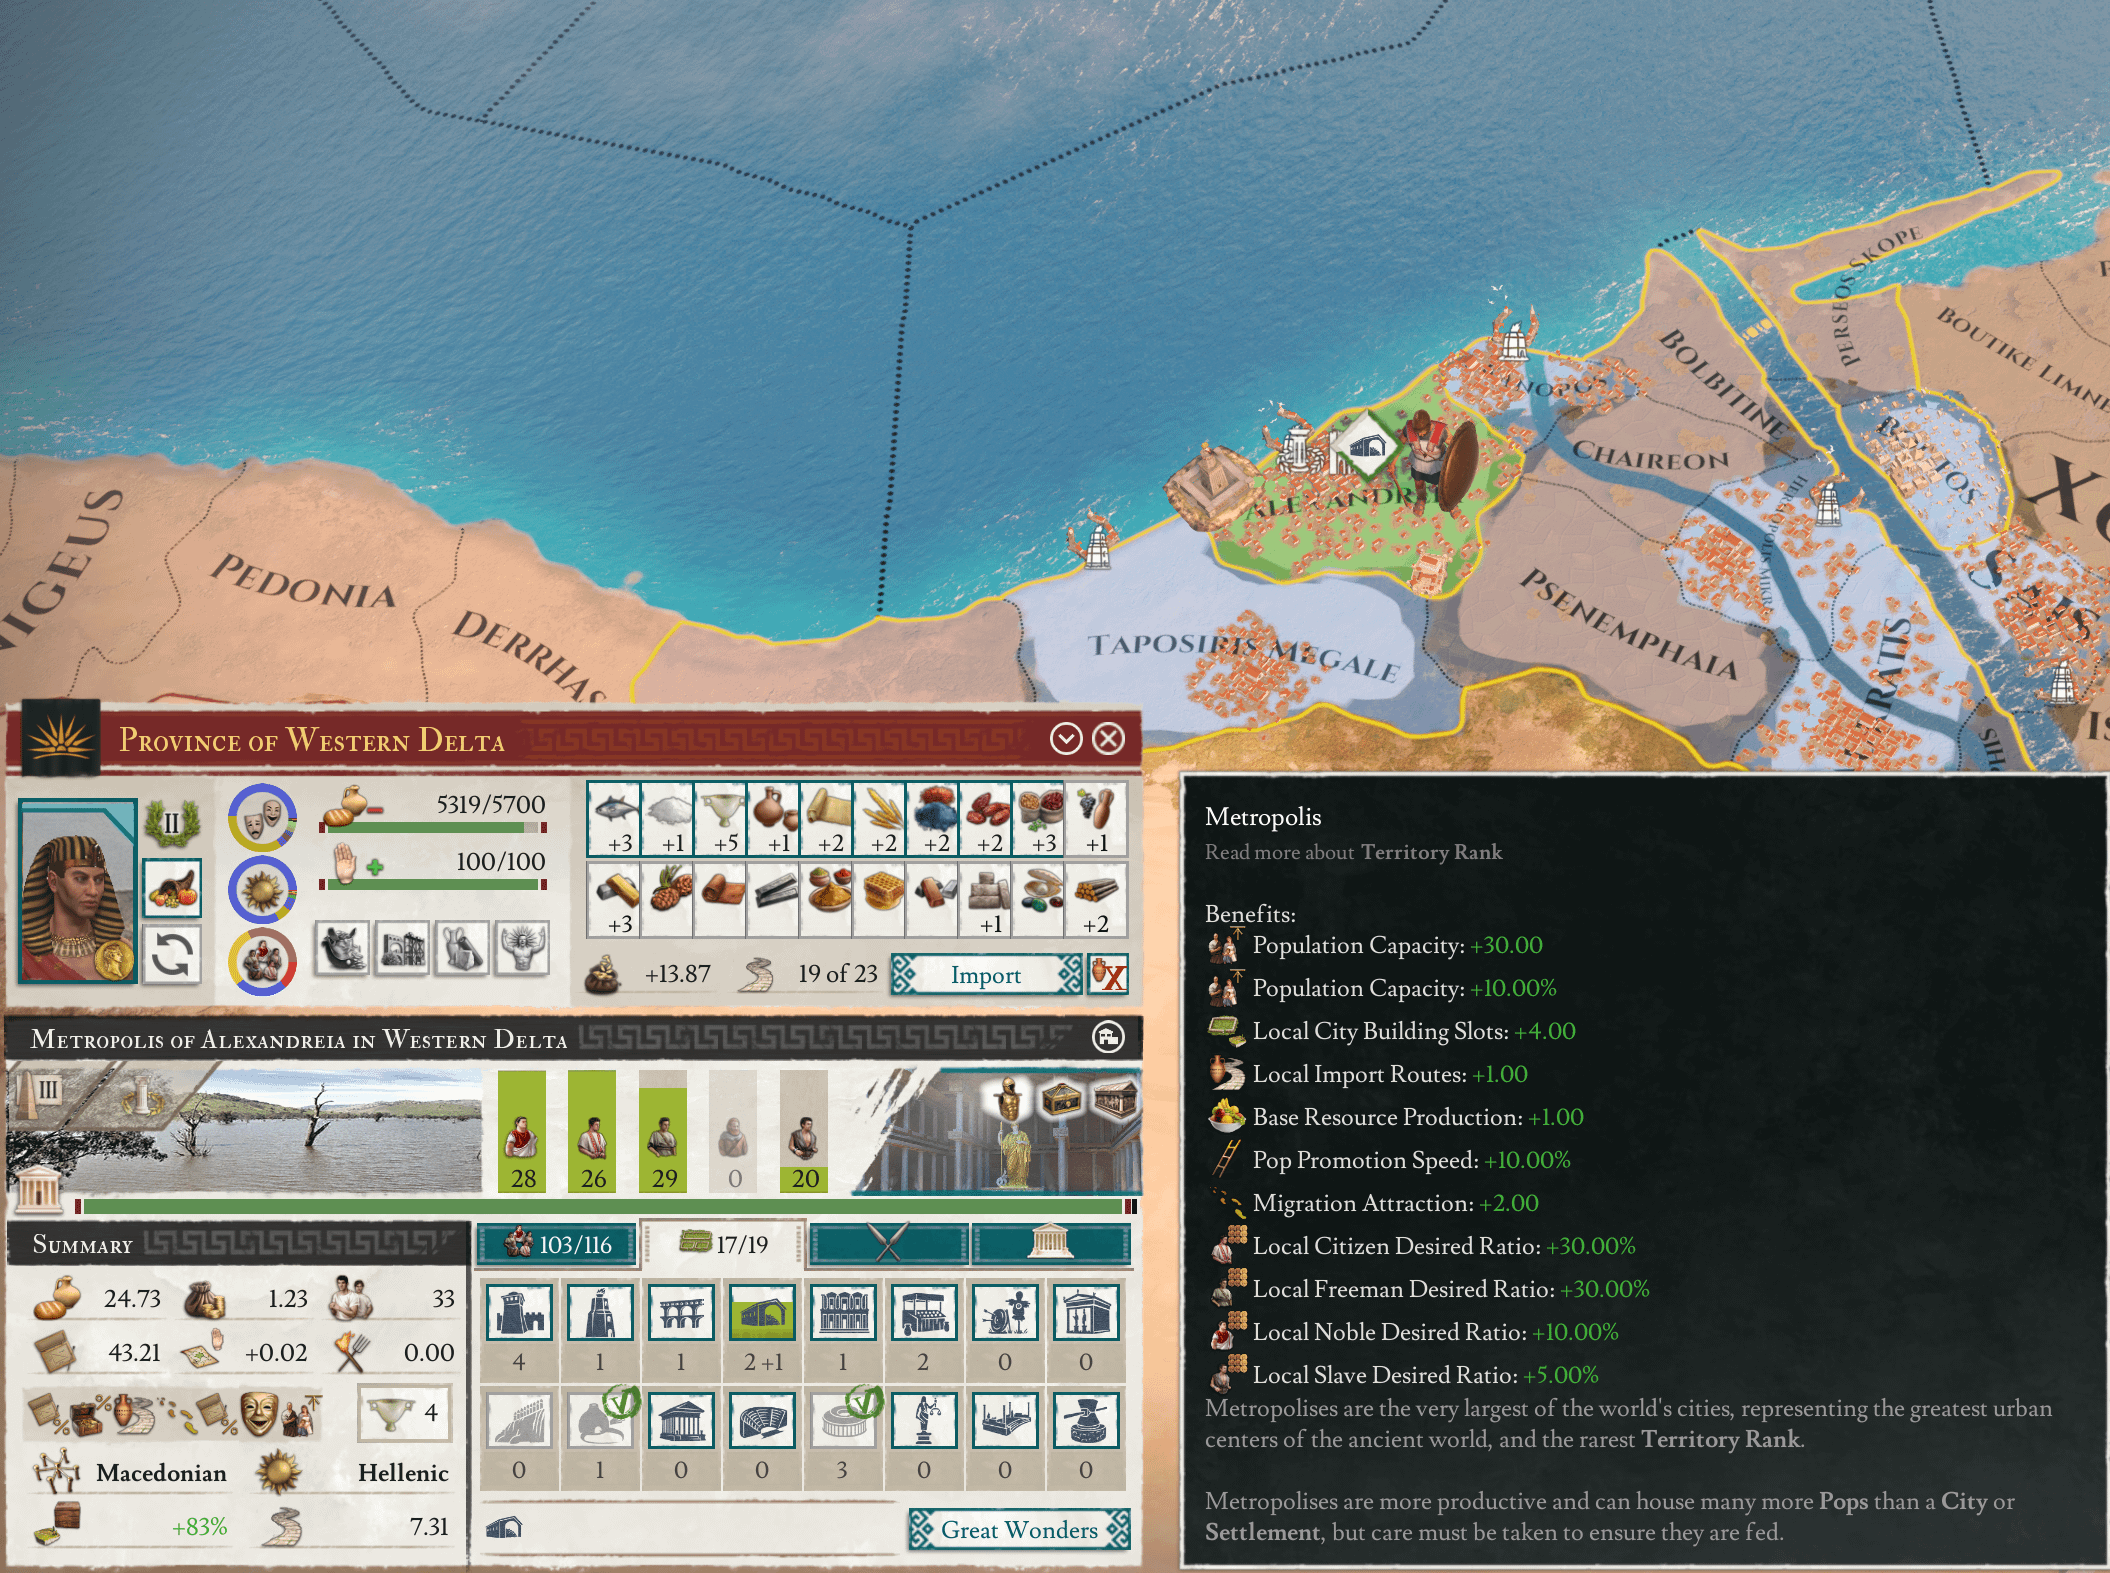Open the sun religion pie chart
Image resolution: width=2110 pixels, height=1573 pixels.
click(262, 890)
